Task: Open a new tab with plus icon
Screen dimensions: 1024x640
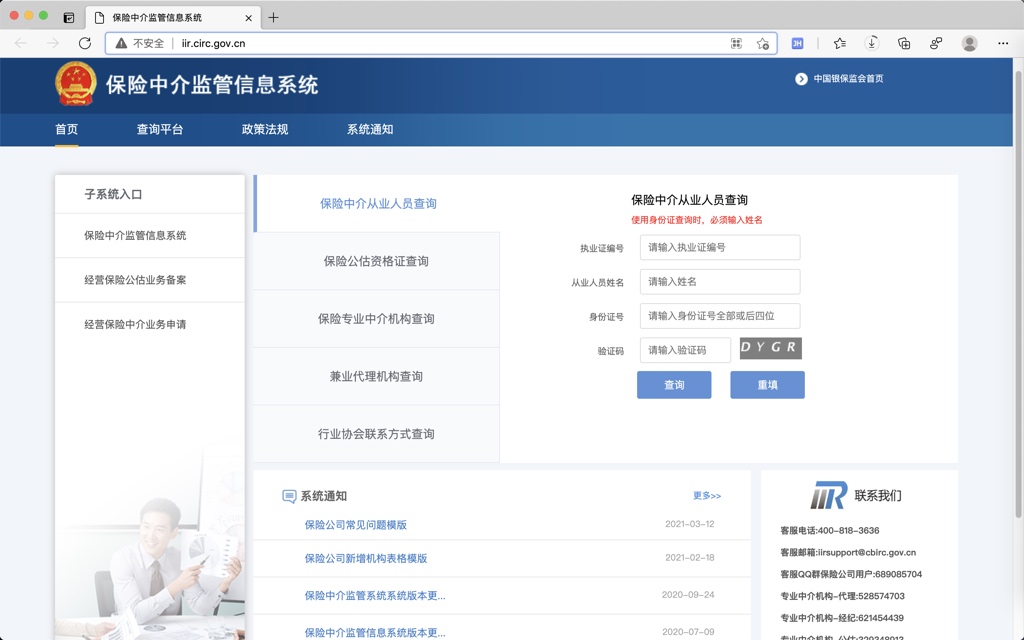Action: click(274, 18)
